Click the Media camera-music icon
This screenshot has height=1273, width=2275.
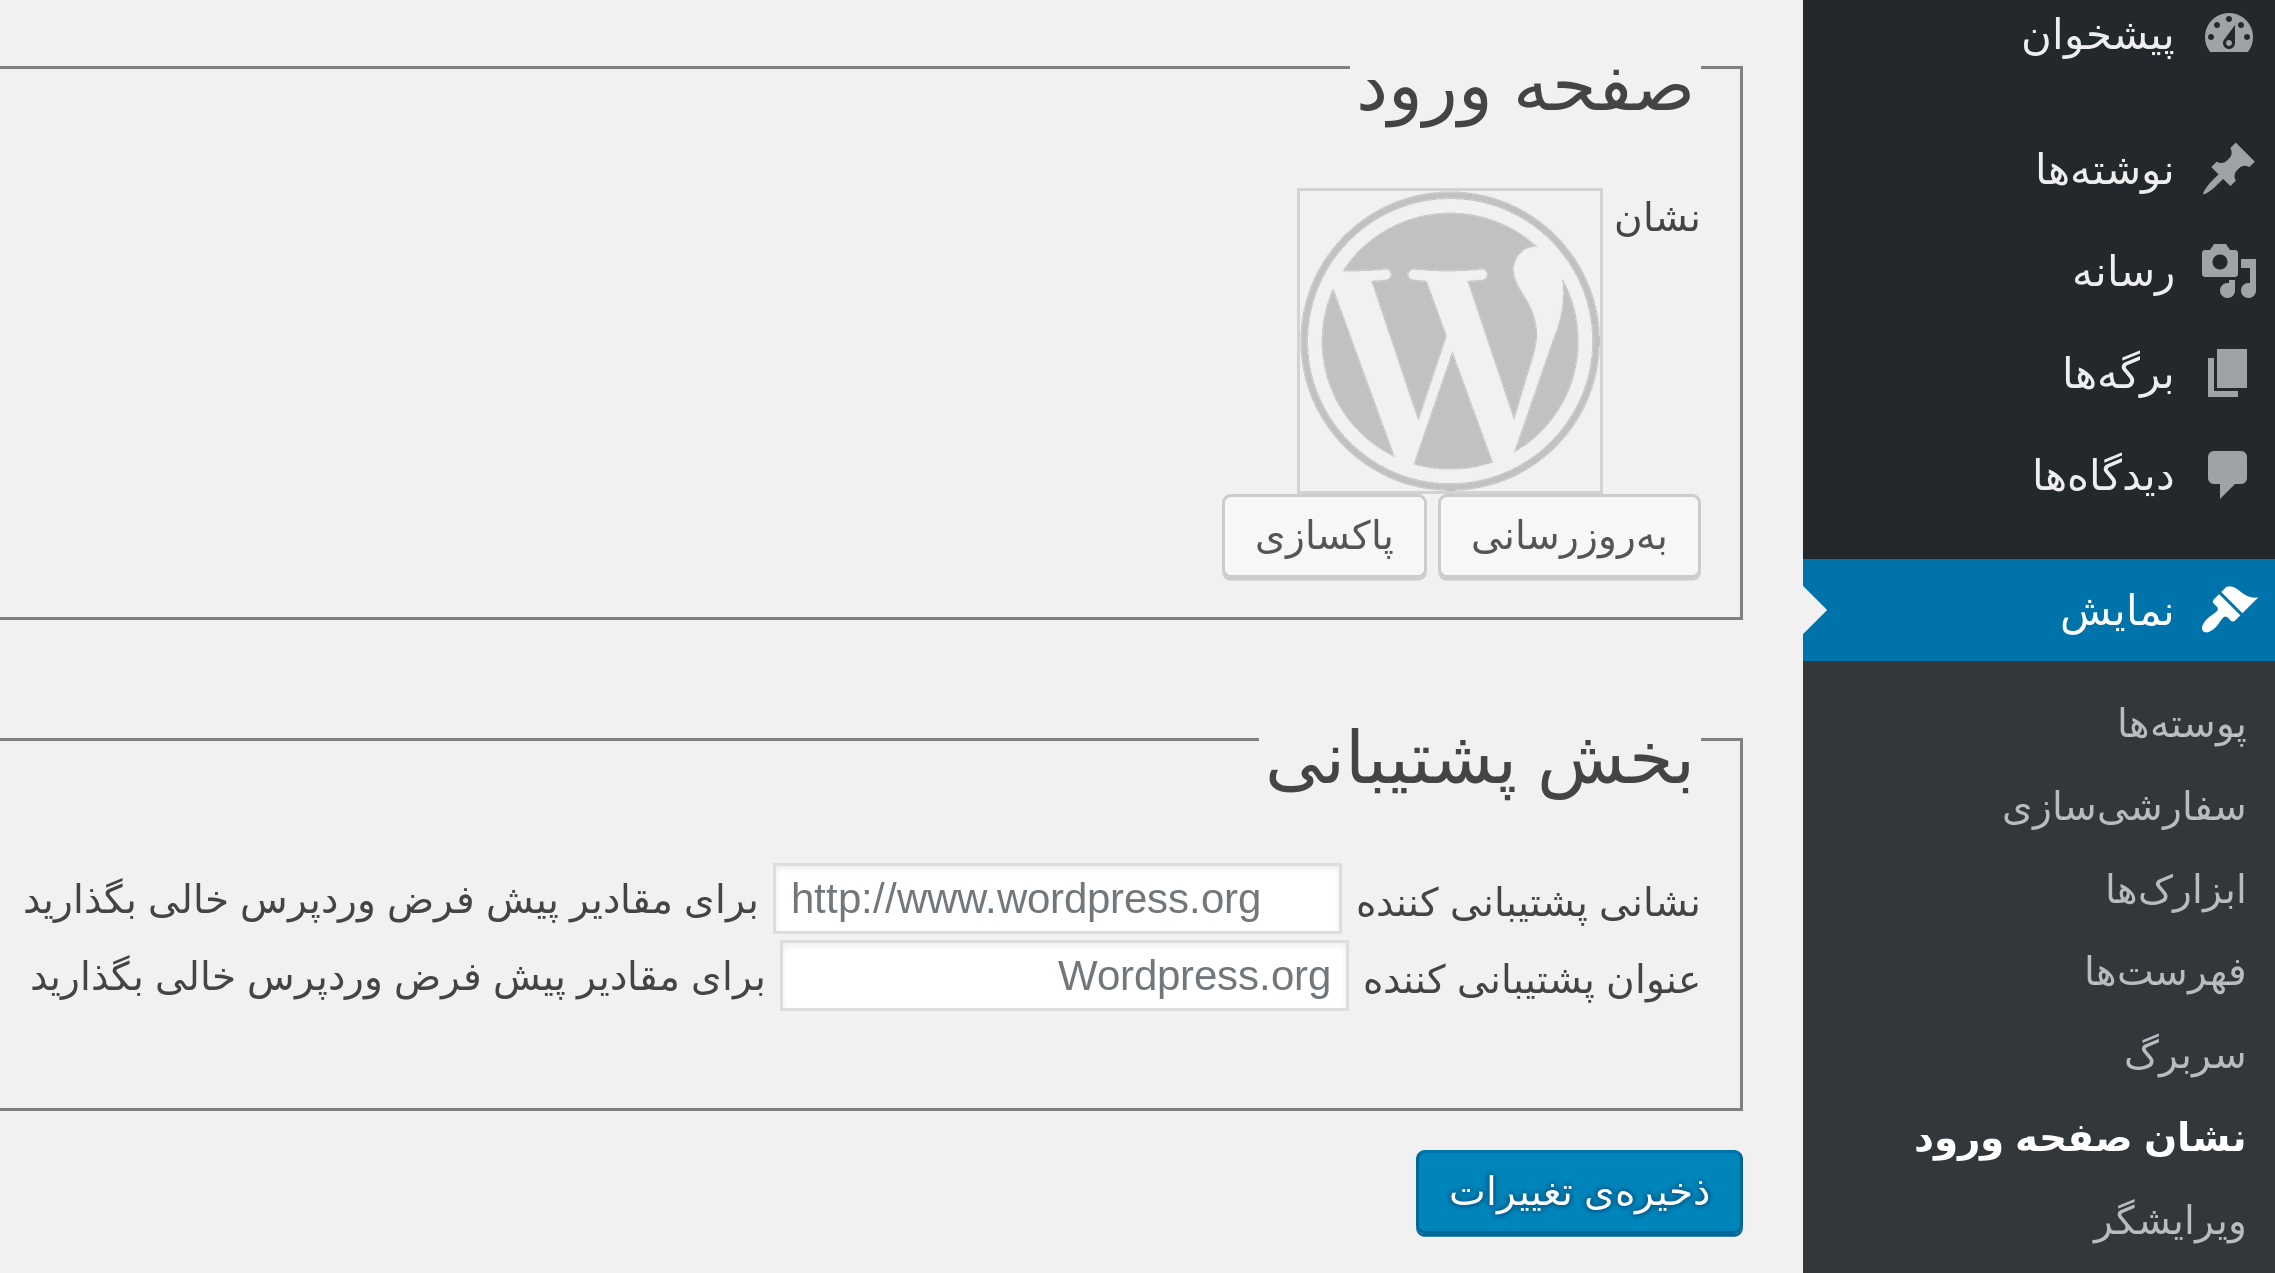(2228, 271)
